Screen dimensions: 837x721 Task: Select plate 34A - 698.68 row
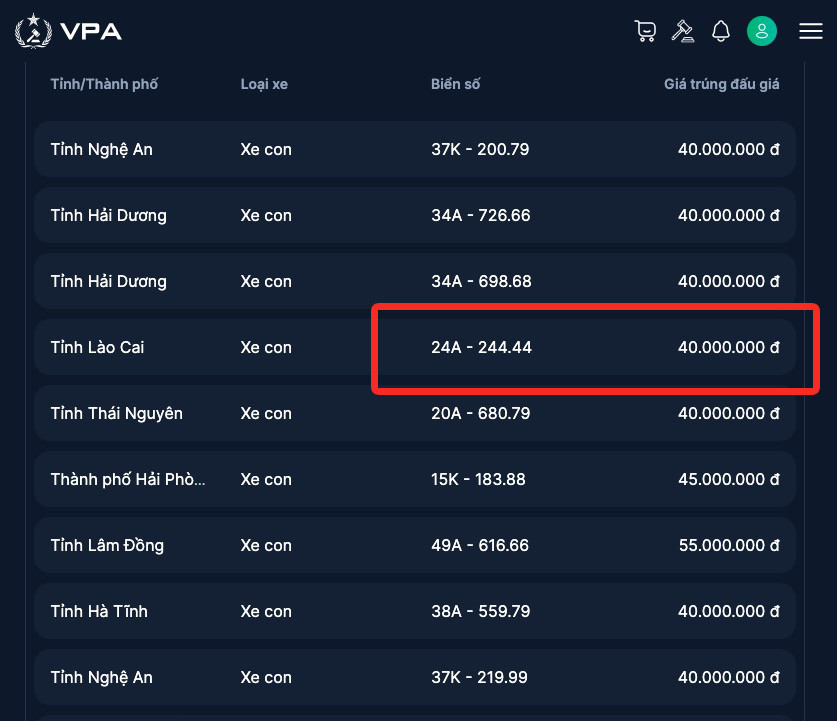[x=480, y=282]
